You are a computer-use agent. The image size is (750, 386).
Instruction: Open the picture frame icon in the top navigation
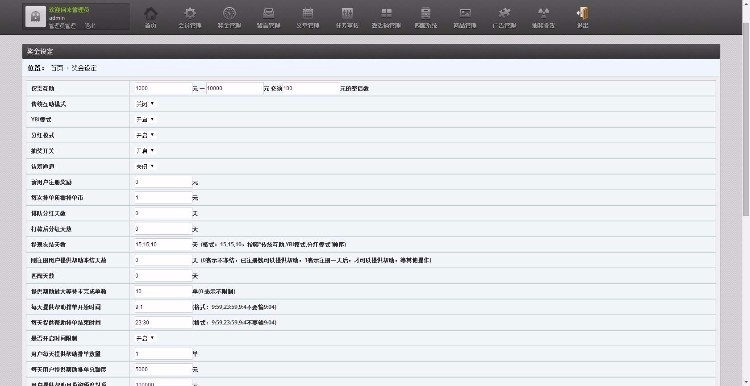click(x=465, y=13)
